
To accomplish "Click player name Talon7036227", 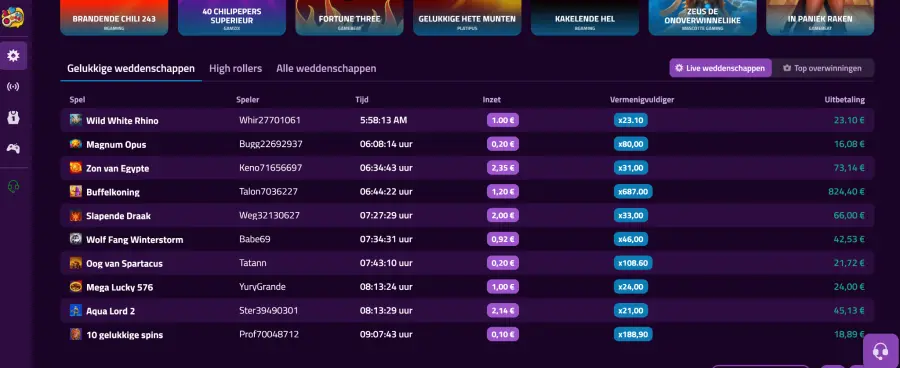I will [268, 192].
